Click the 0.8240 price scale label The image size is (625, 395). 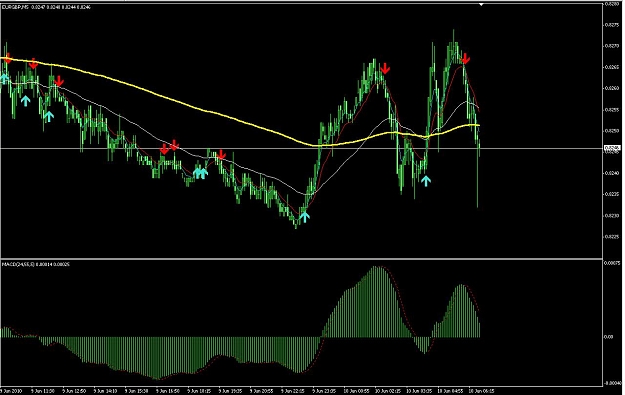pos(612,173)
